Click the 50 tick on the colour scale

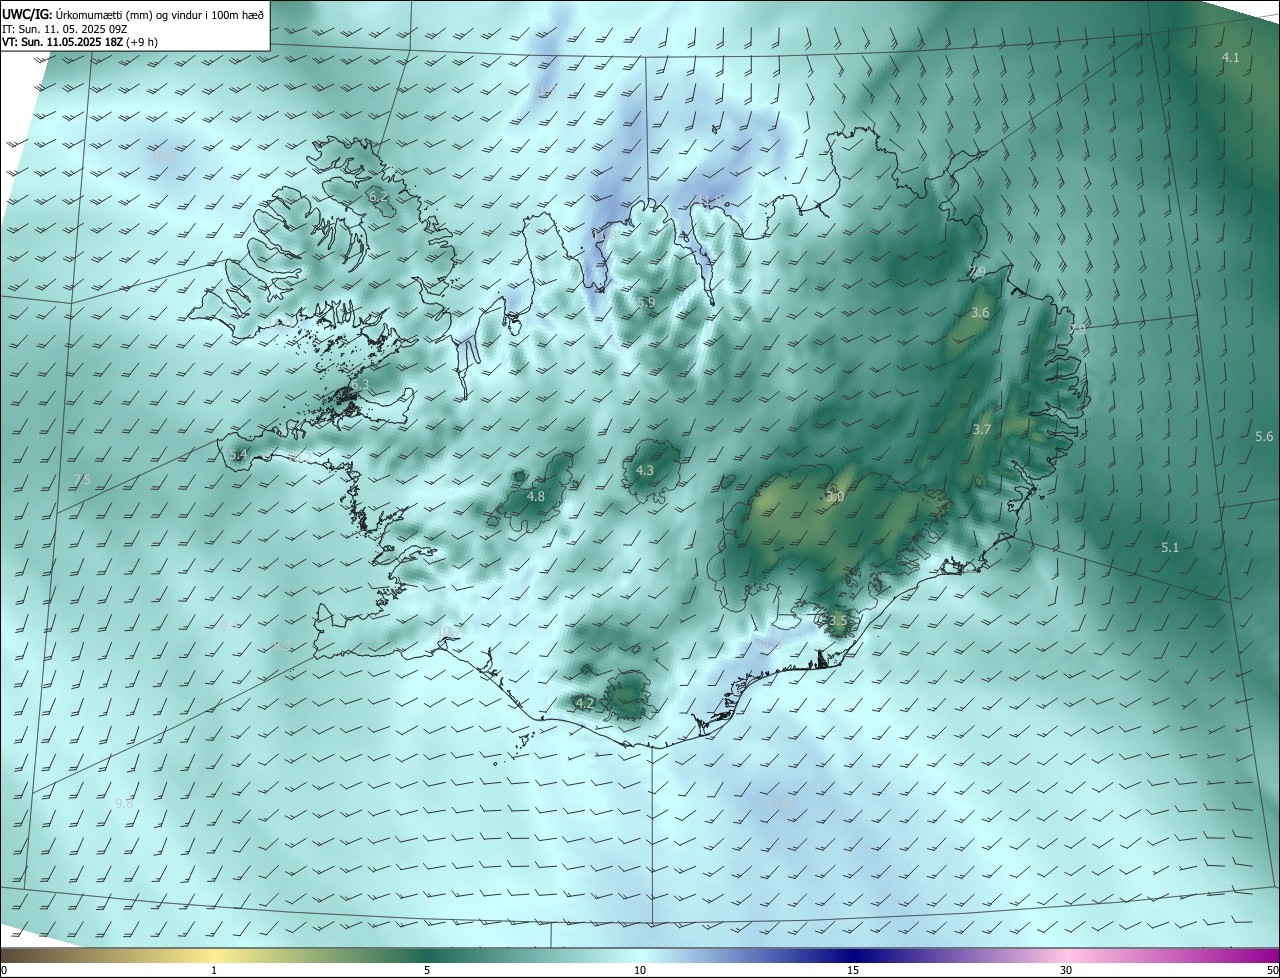(x=1272, y=971)
